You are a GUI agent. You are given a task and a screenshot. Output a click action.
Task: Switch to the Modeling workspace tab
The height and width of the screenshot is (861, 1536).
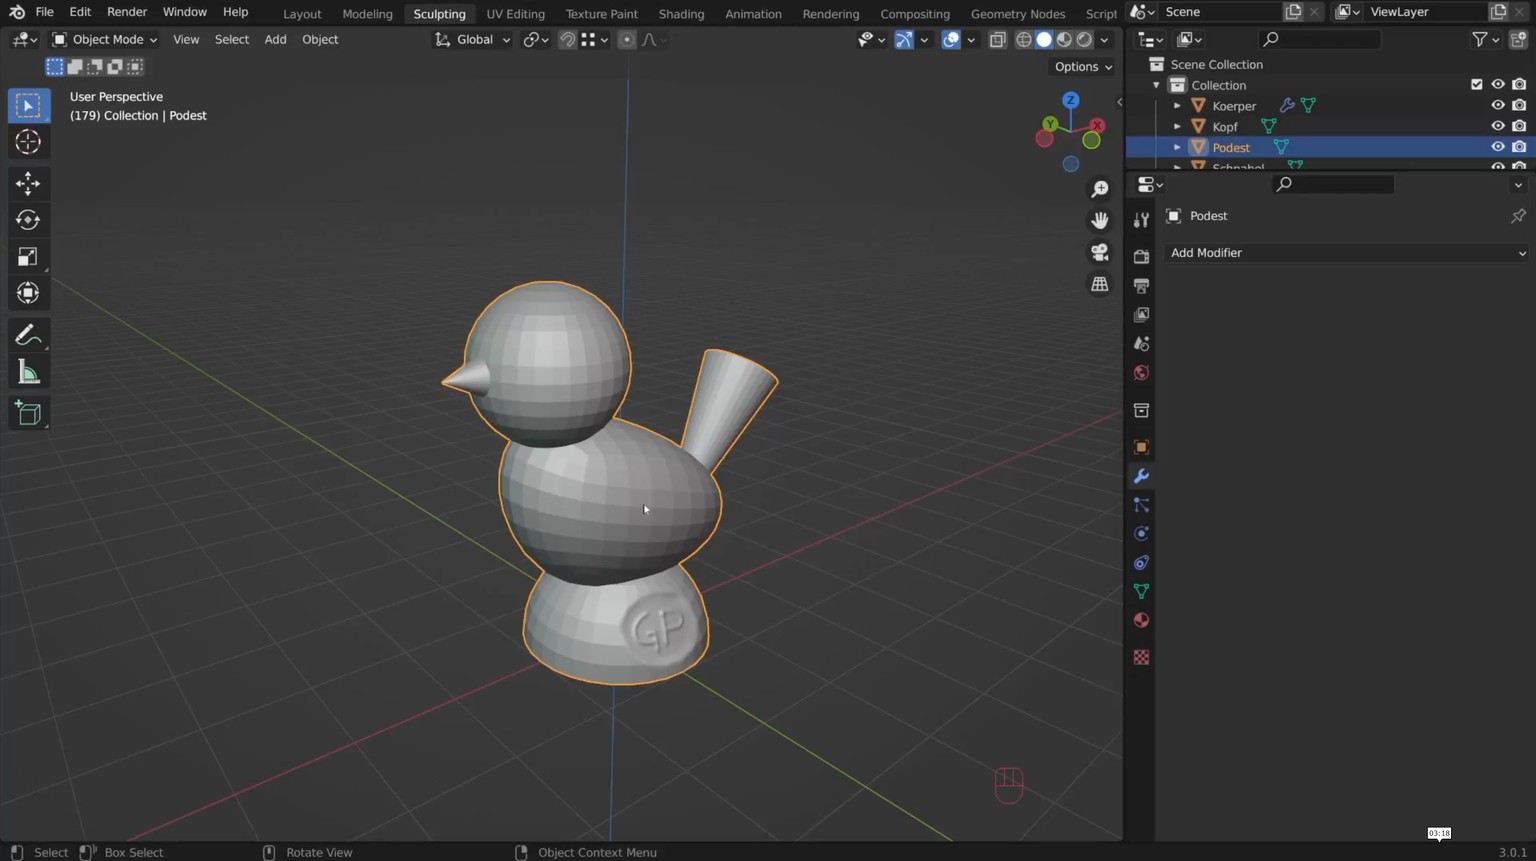[x=367, y=14]
